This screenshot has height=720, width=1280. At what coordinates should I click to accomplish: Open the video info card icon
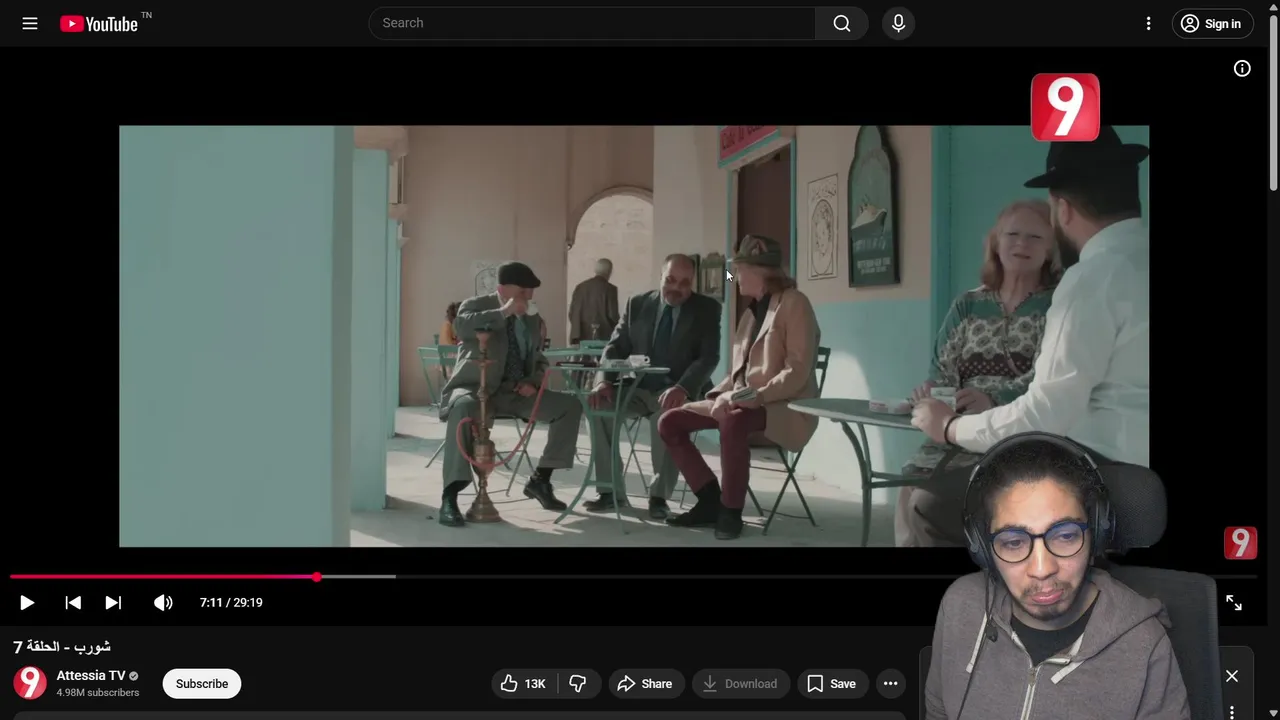click(1242, 69)
